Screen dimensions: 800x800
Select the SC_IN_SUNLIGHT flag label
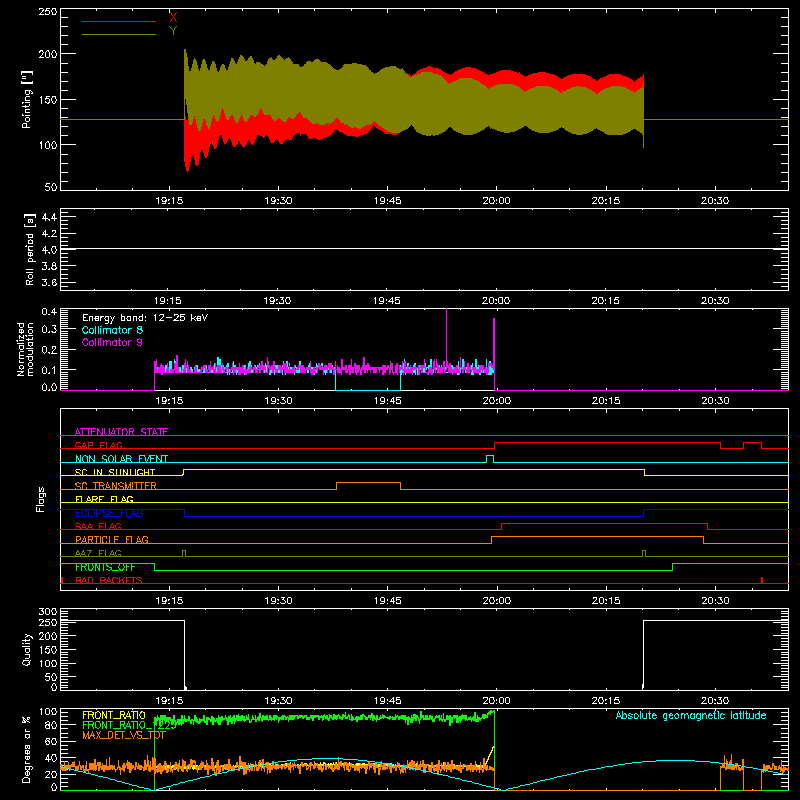(x=115, y=472)
